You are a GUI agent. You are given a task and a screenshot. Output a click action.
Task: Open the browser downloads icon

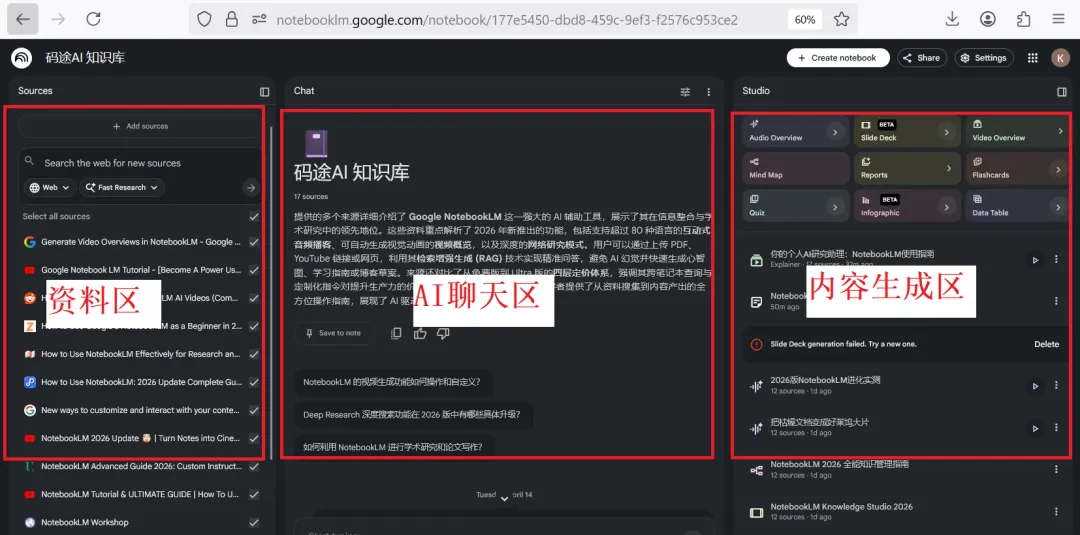[952, 19]
